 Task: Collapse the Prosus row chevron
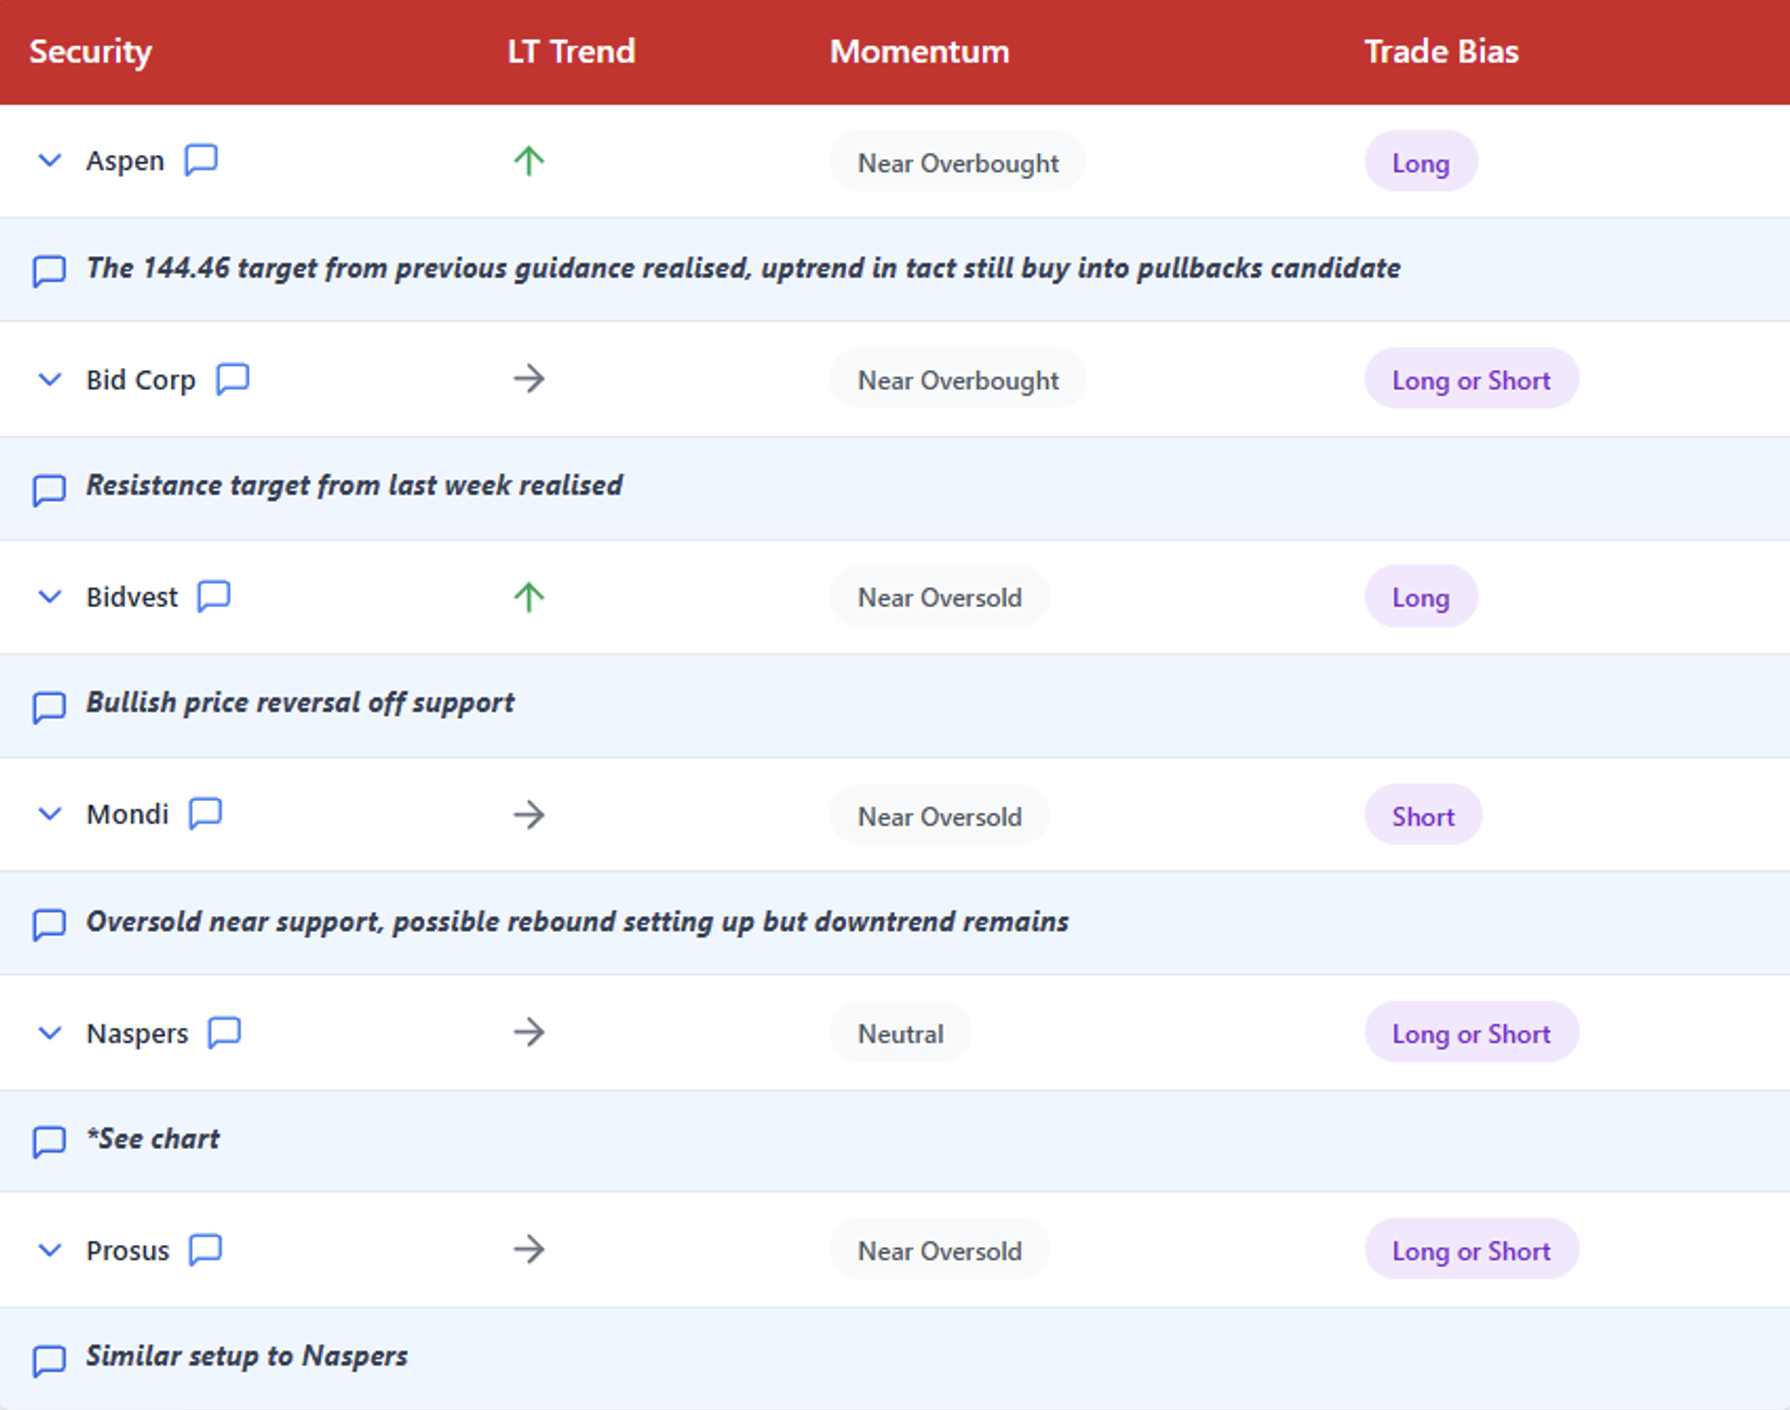[x=49, y=1250]
